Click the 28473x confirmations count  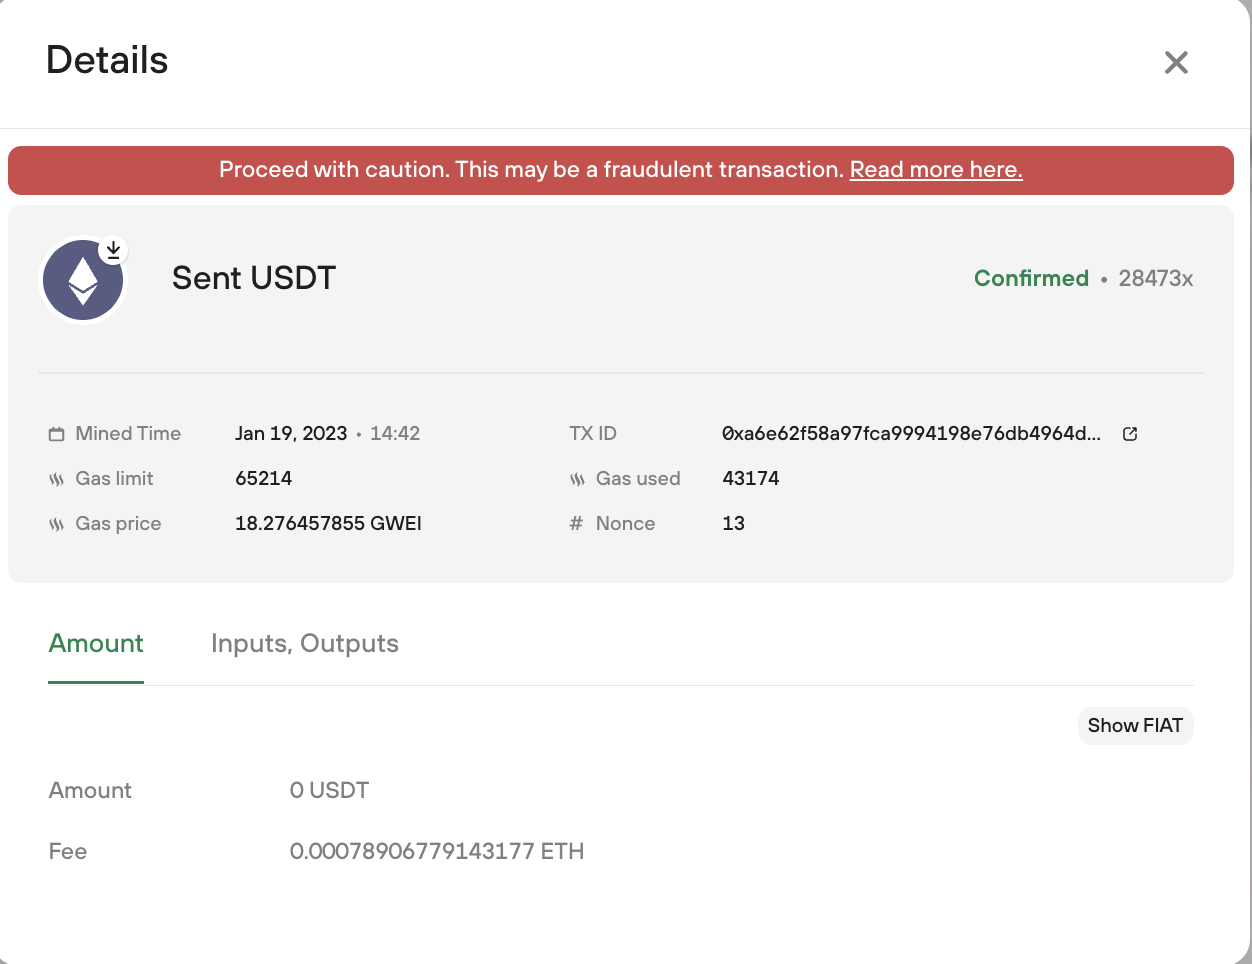(x=1156, y=279)
